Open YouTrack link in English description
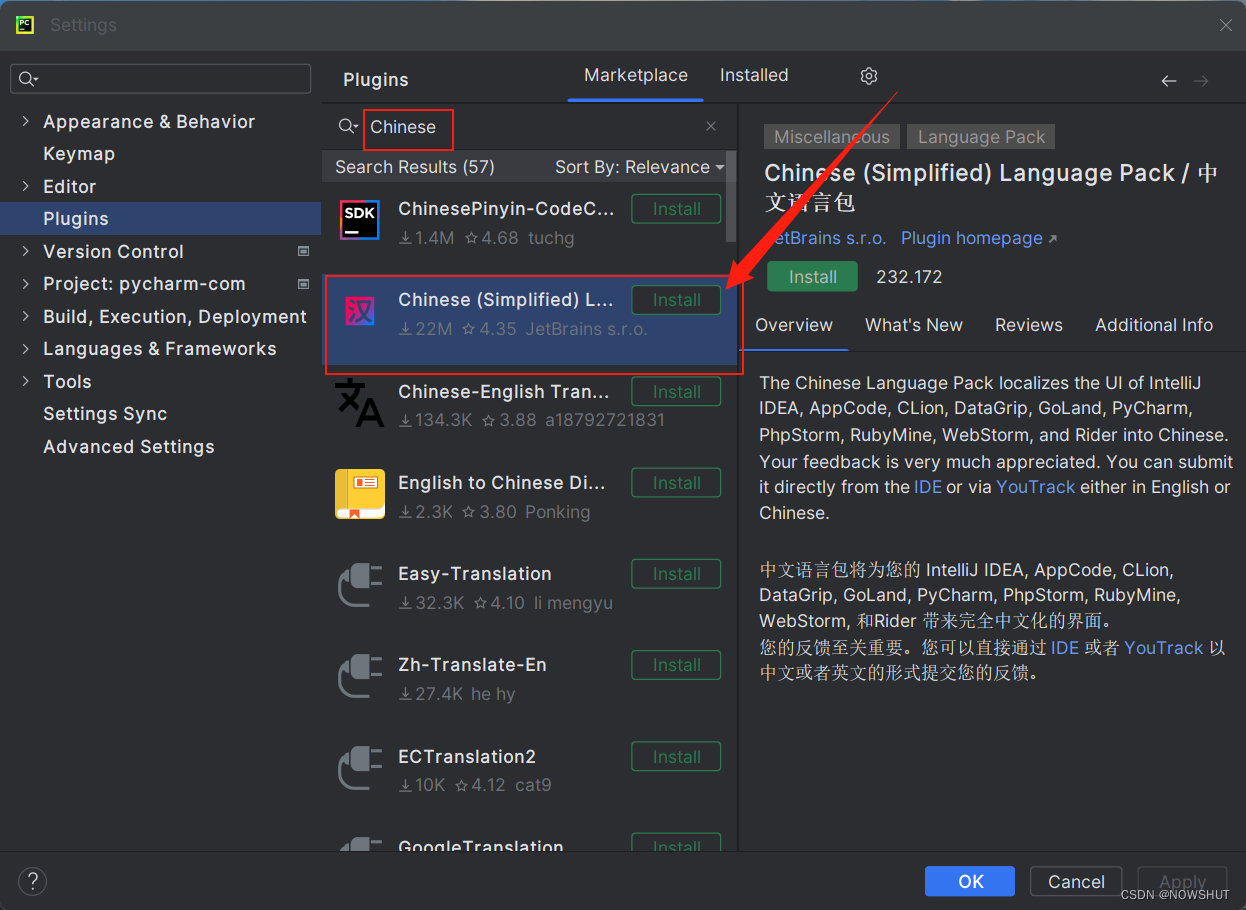The height and width of the screenshot is (910, 1246). [x=1035, y=487]
